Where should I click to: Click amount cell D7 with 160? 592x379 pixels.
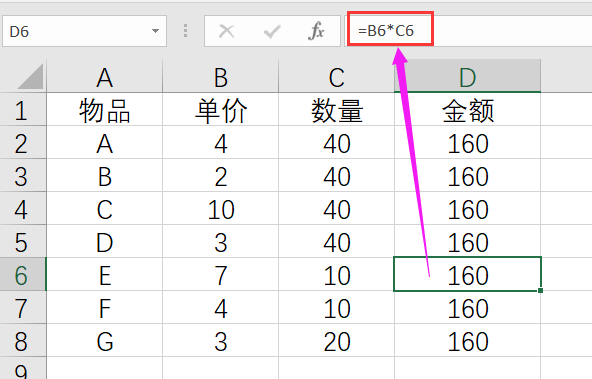[467, 308]
